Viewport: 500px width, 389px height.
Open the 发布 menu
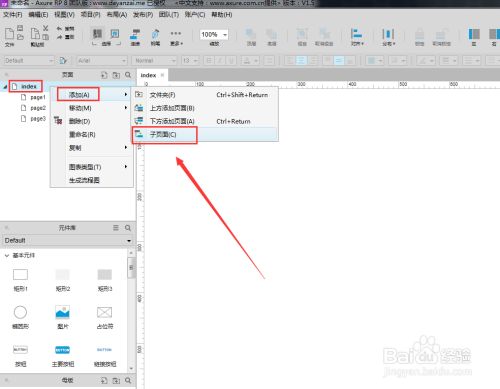point(143,14)
